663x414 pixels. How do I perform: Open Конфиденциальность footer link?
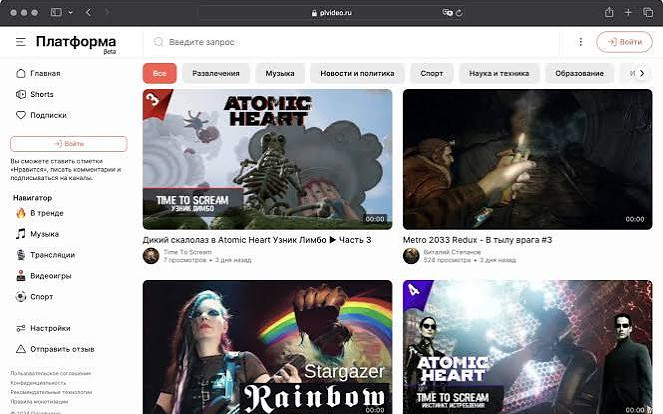tap(38, 383)
